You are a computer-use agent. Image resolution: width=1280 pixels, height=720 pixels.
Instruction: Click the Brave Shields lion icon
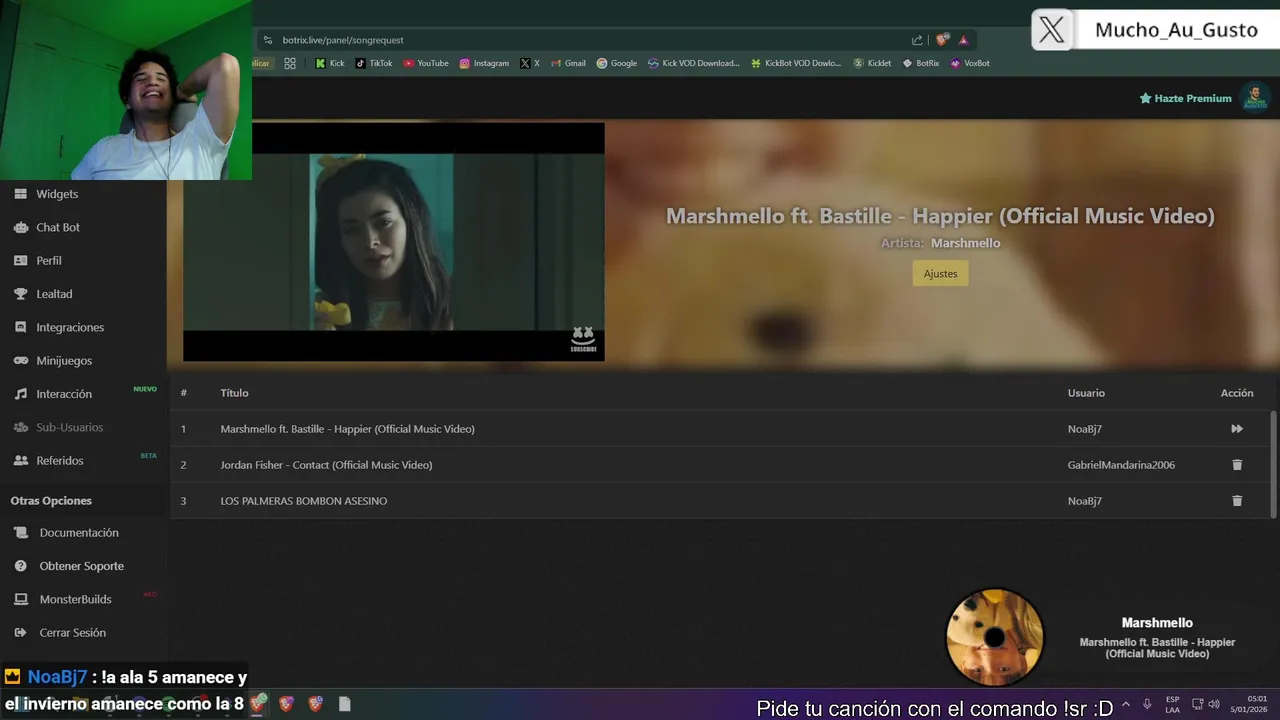pos(942,40)
